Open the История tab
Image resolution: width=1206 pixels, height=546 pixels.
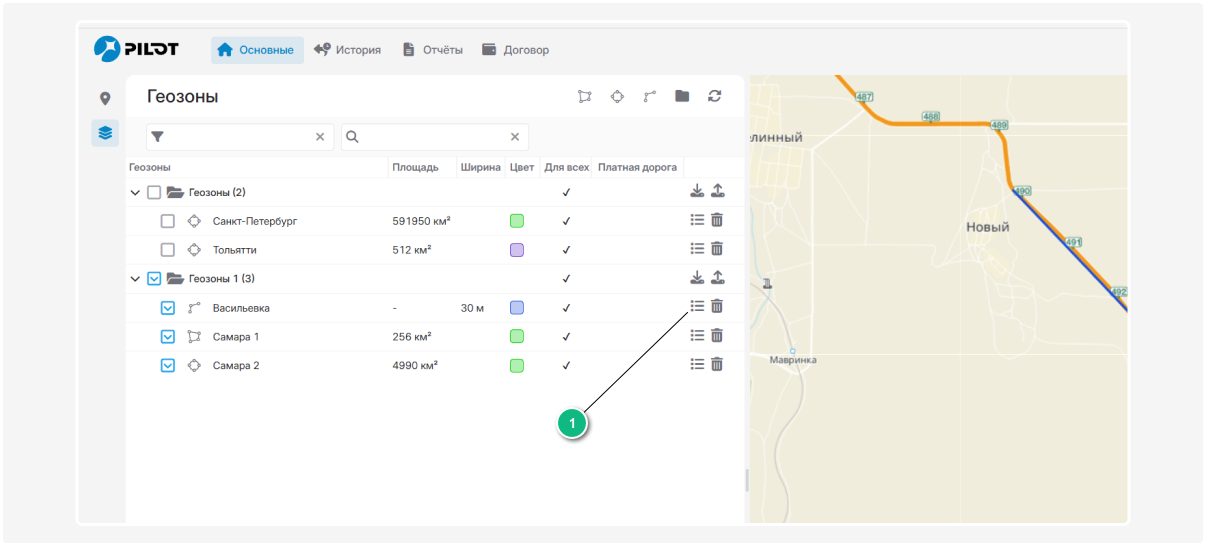(347, 50)
